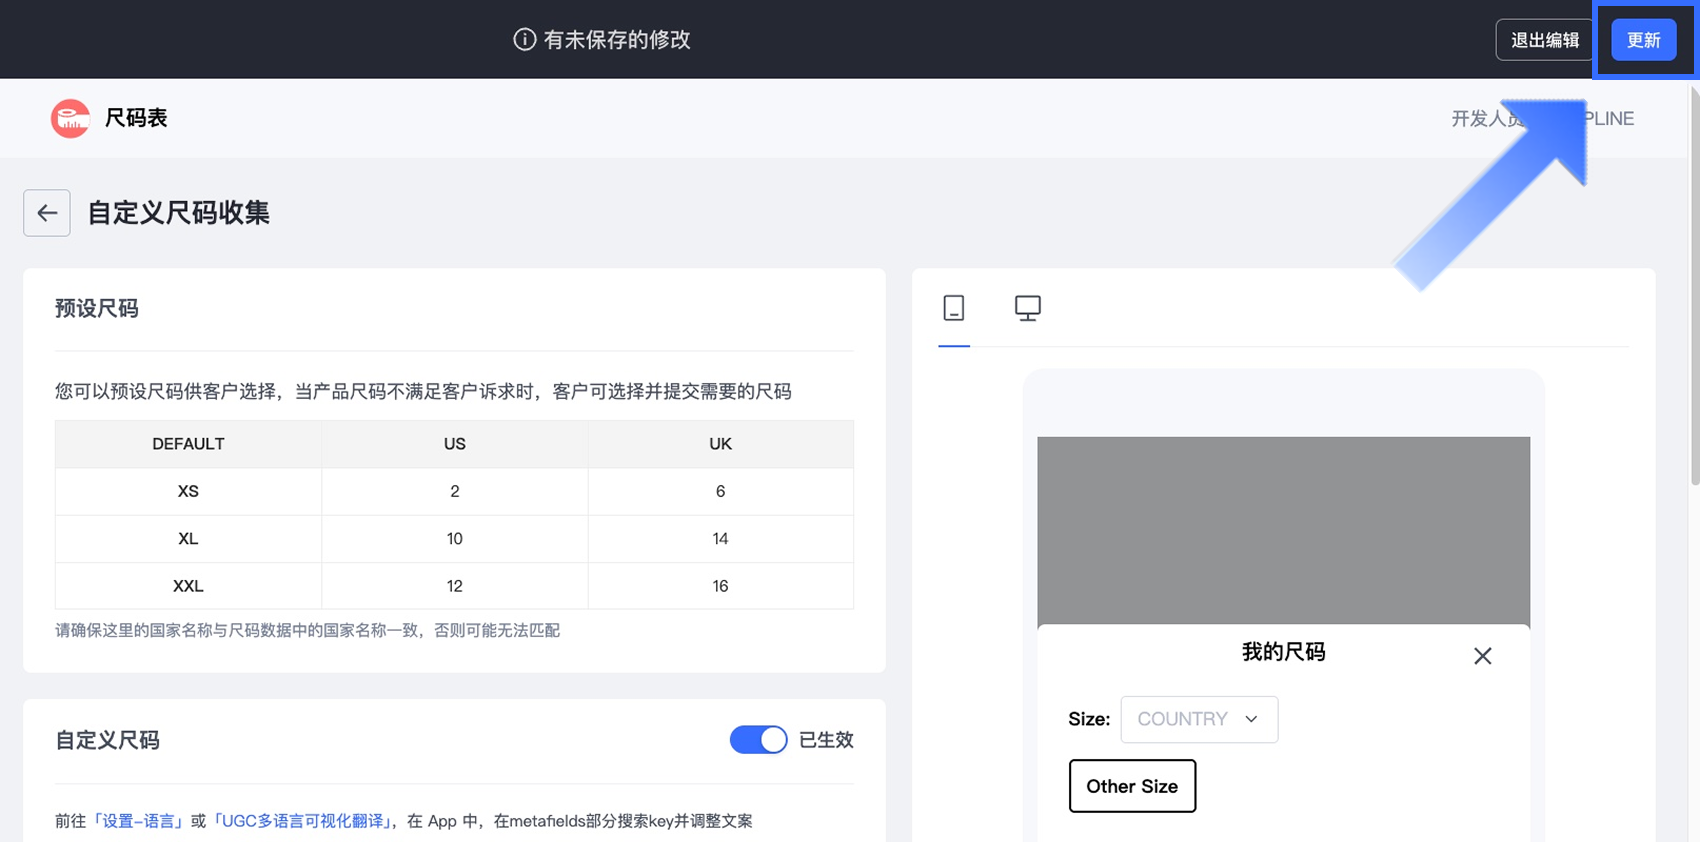Click the unsaved changes info icon

pos(524,40)
